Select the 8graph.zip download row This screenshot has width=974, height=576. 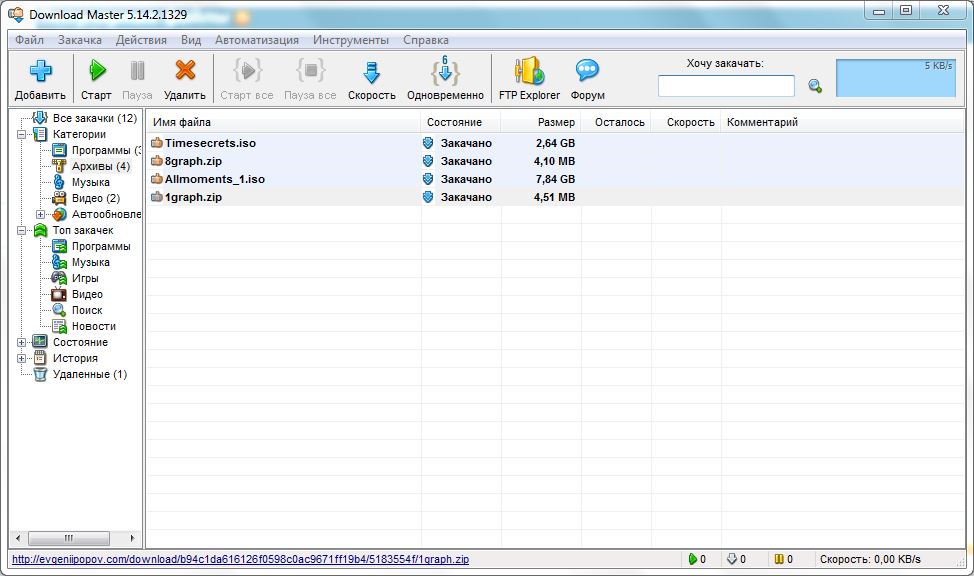[555, 161]
